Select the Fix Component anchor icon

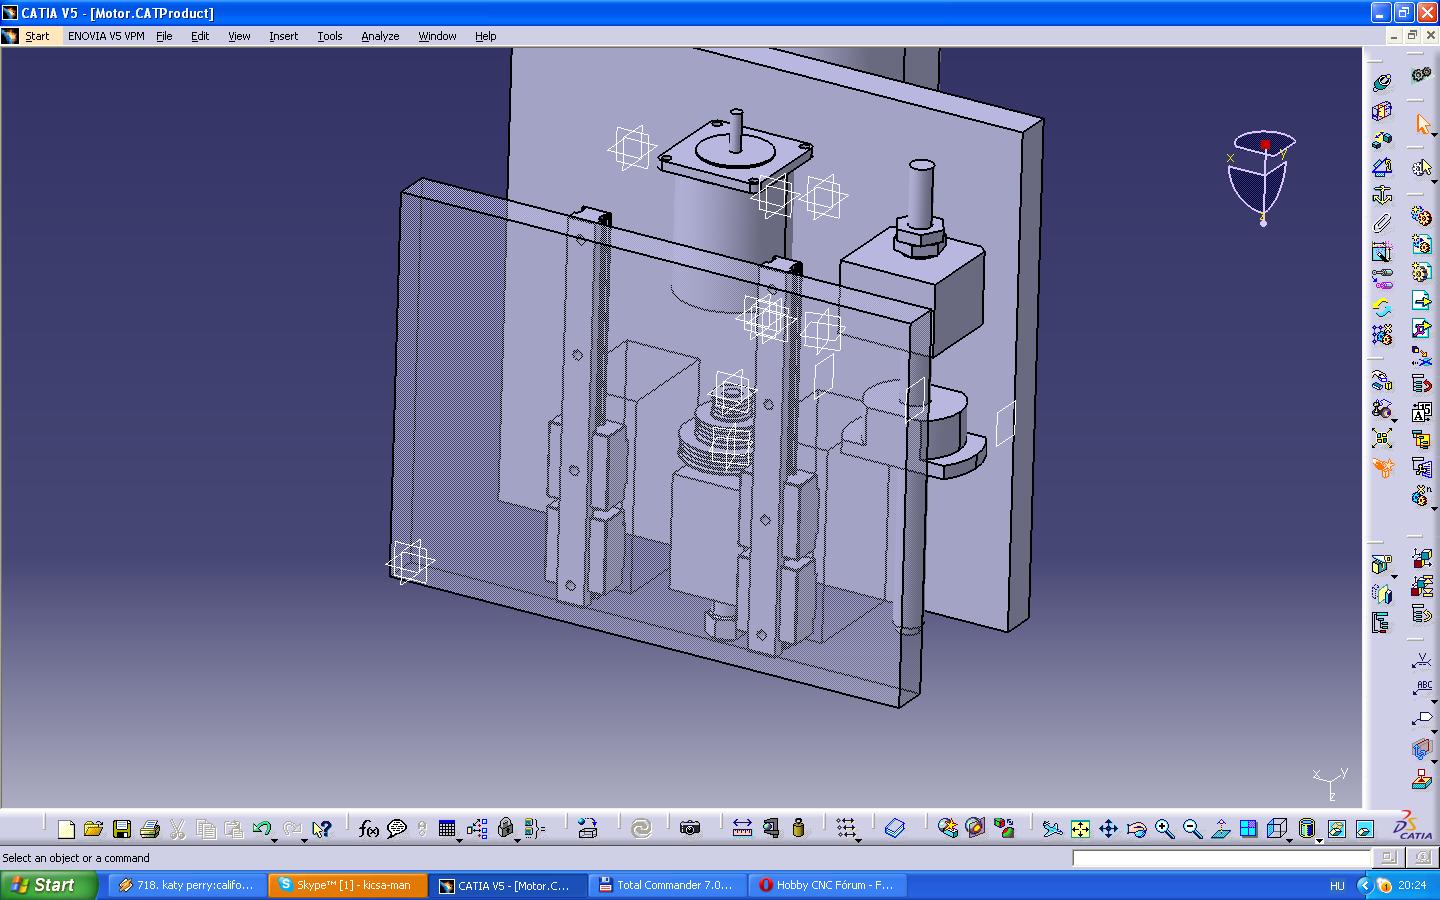pos(1382,195)
